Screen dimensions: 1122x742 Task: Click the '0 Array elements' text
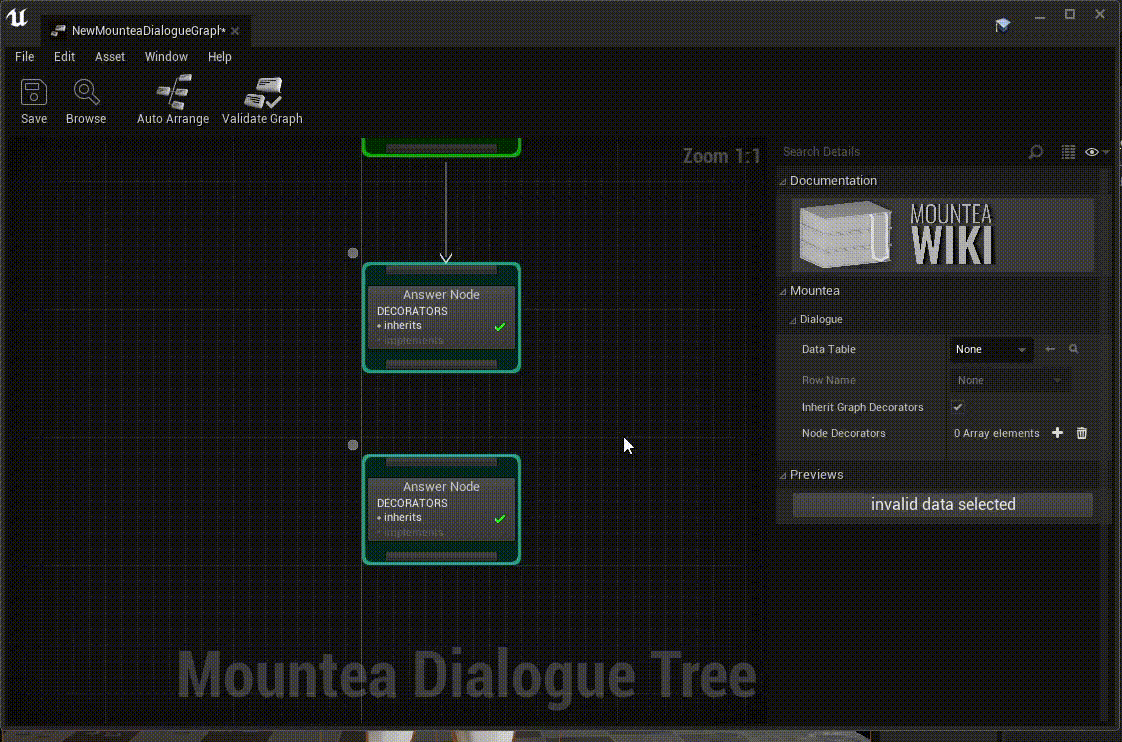[996, 433]
